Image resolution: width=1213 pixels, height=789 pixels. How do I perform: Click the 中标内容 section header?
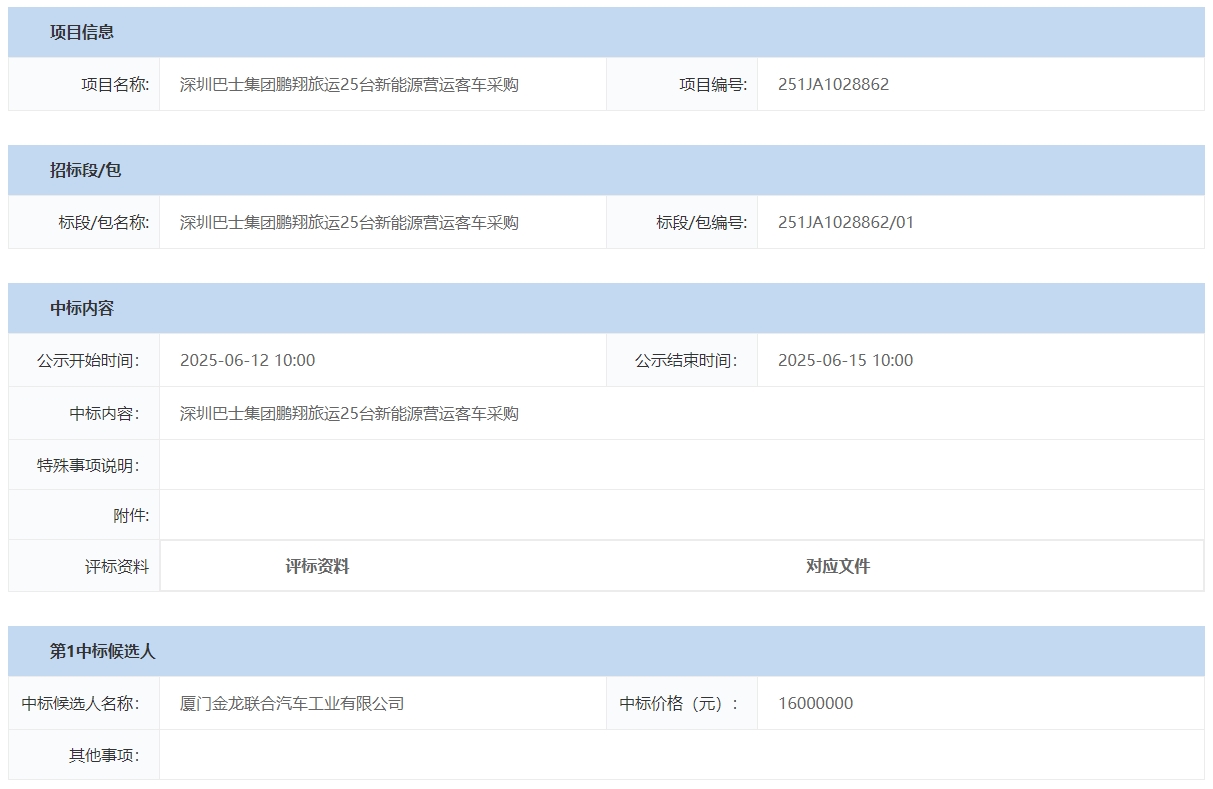click(x=82, y=308)
